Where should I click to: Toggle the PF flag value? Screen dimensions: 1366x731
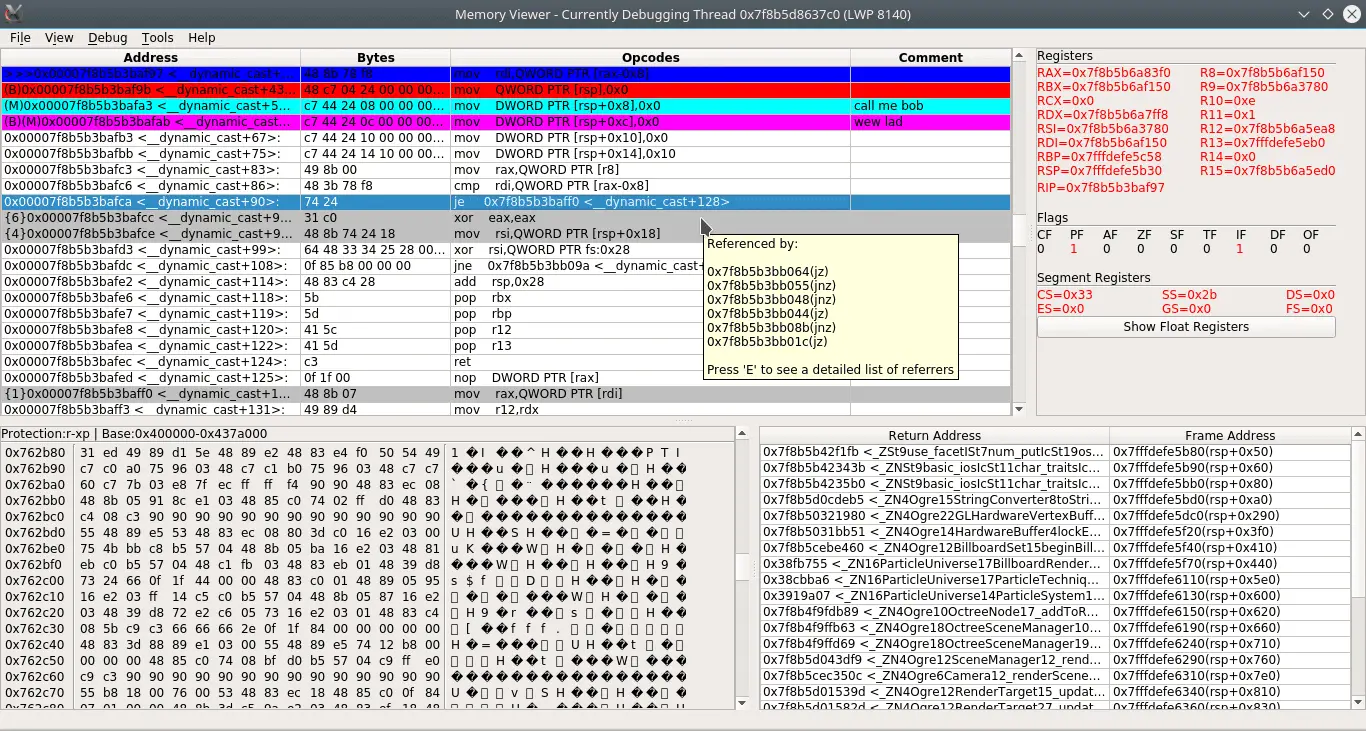click(1074, 249)
